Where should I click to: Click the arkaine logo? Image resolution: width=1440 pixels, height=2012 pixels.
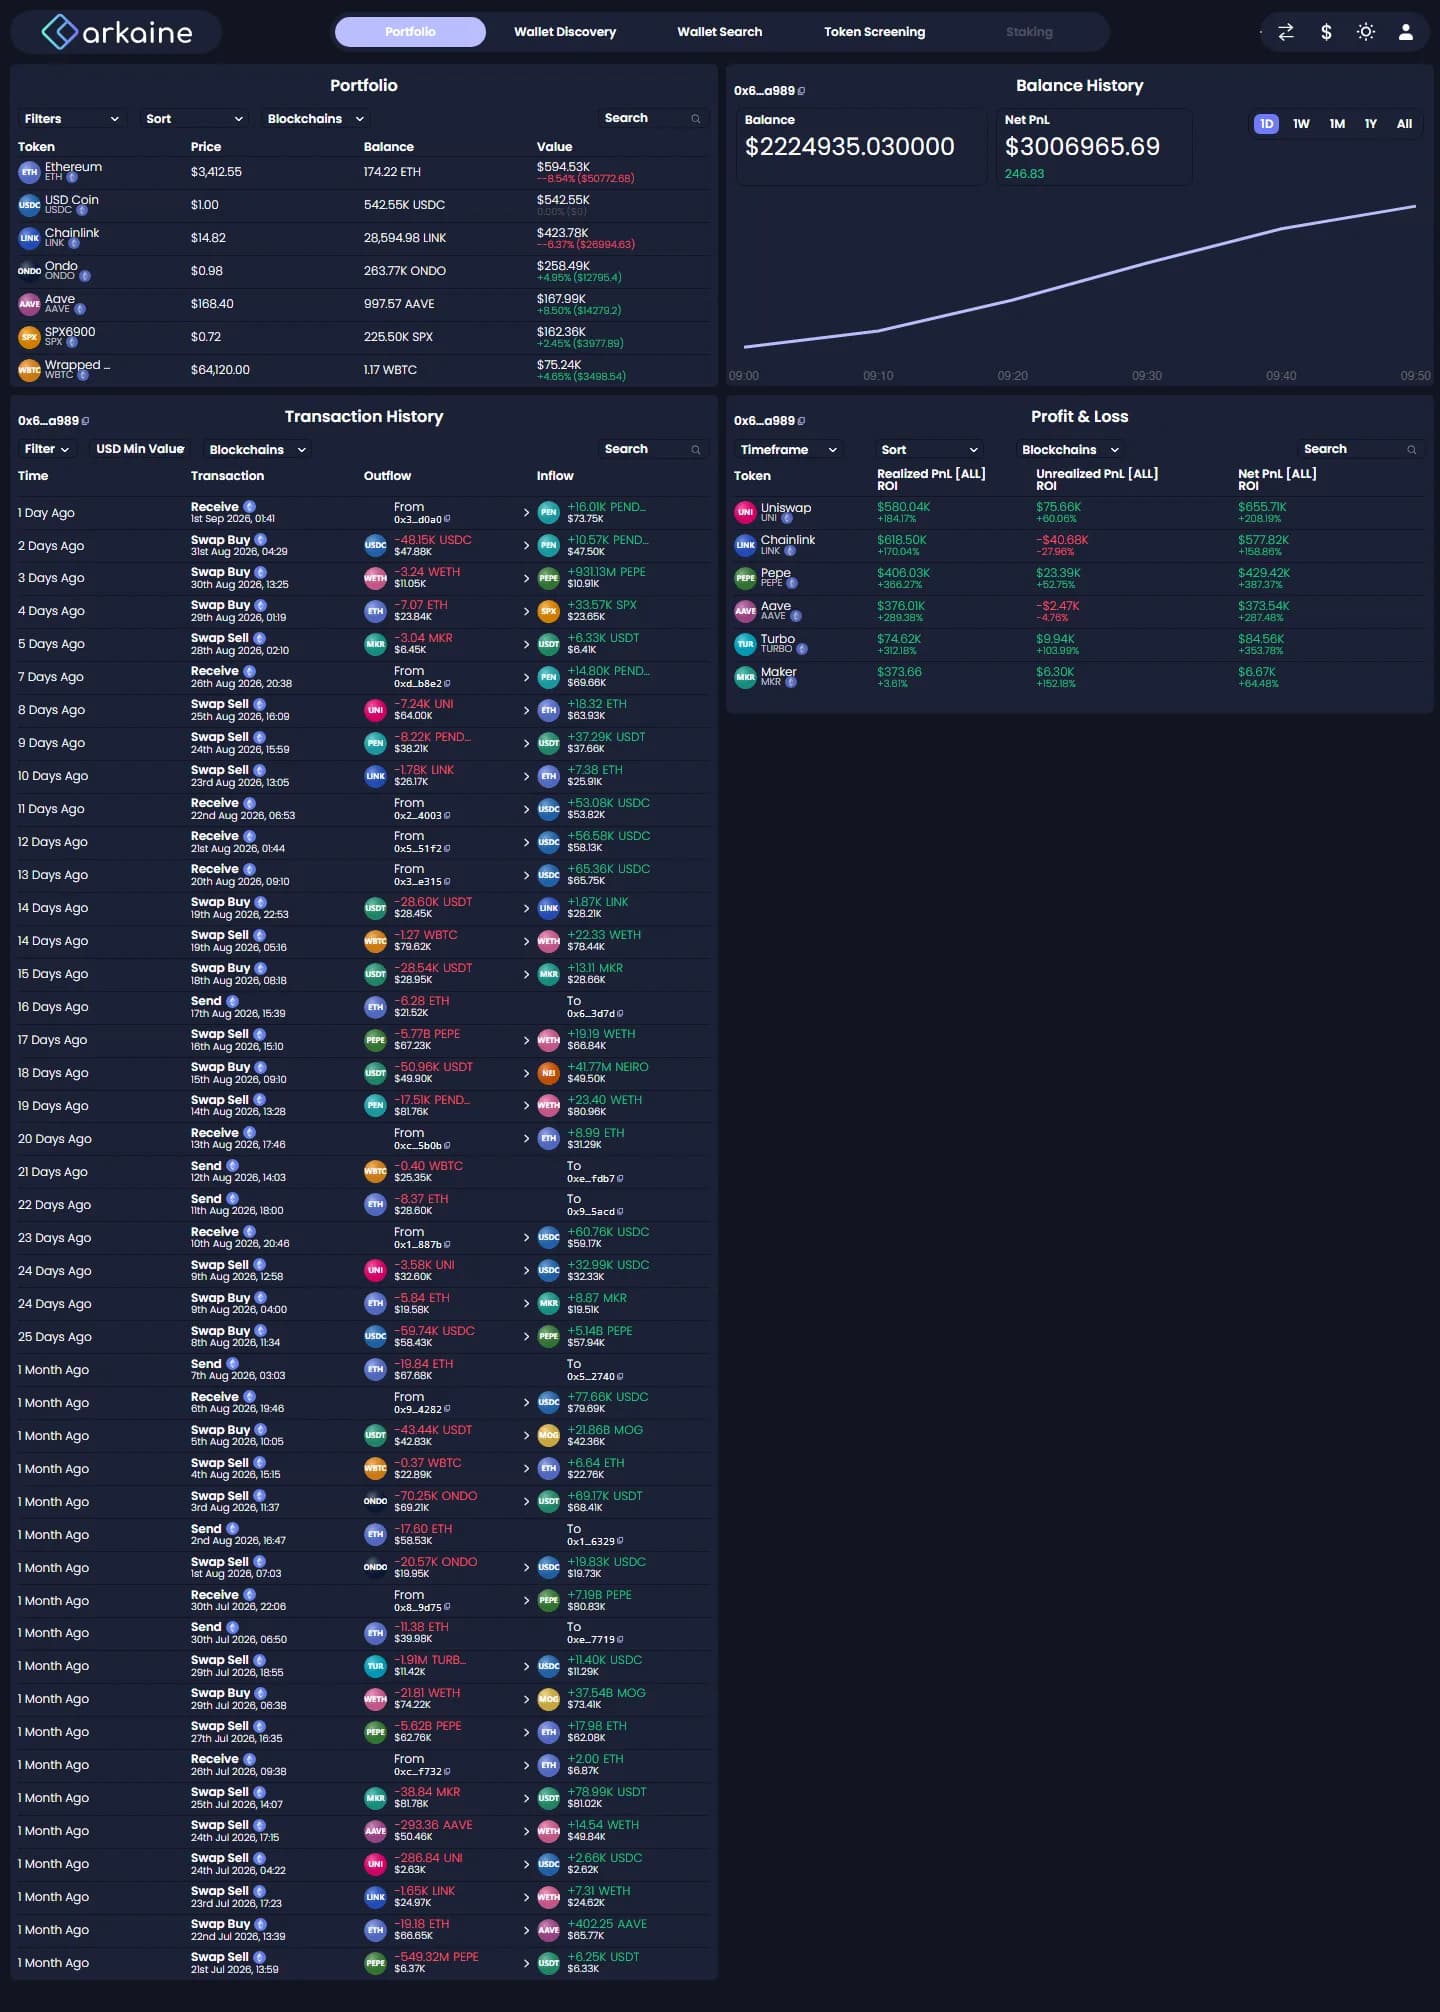pos(117,32)
